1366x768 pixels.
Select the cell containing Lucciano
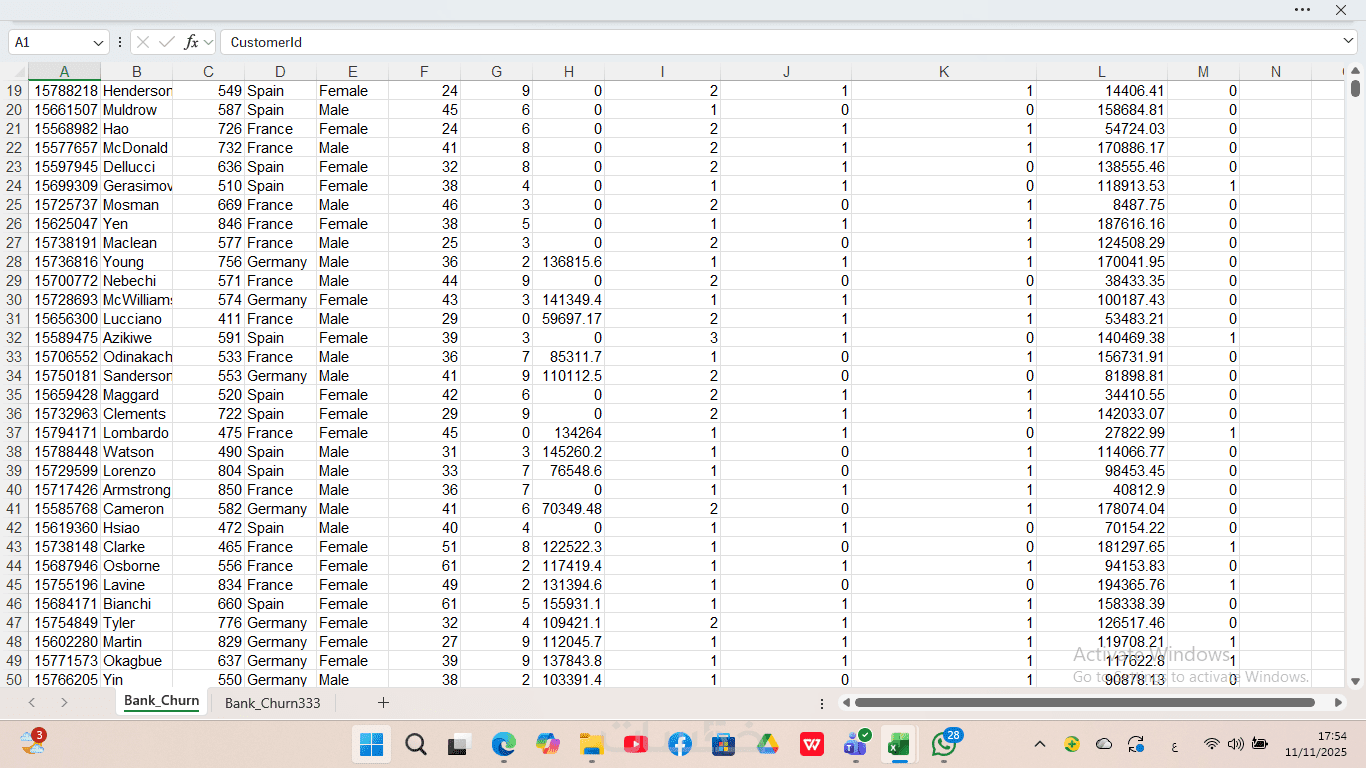[x=137, y=319]
